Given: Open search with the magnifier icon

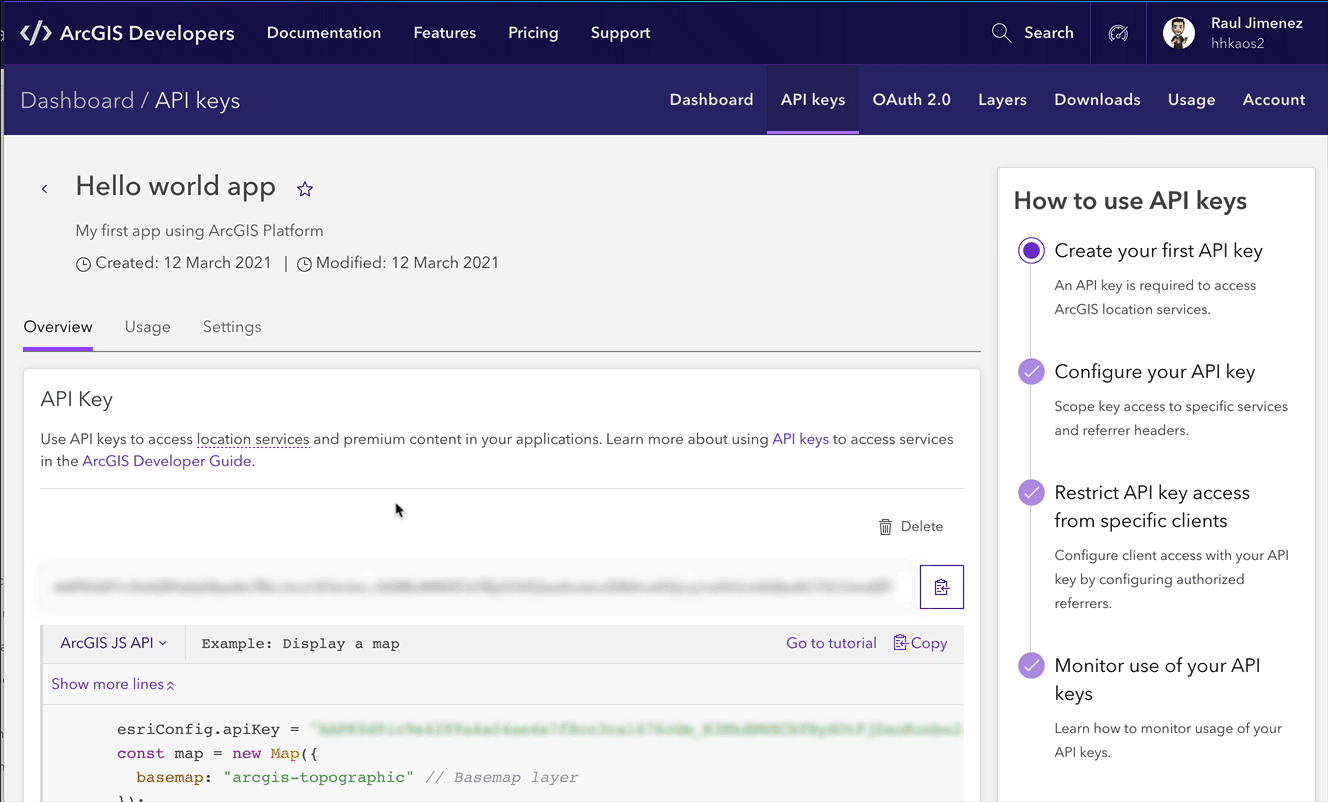Looking at the screenshot, I should pos(1001,33).
